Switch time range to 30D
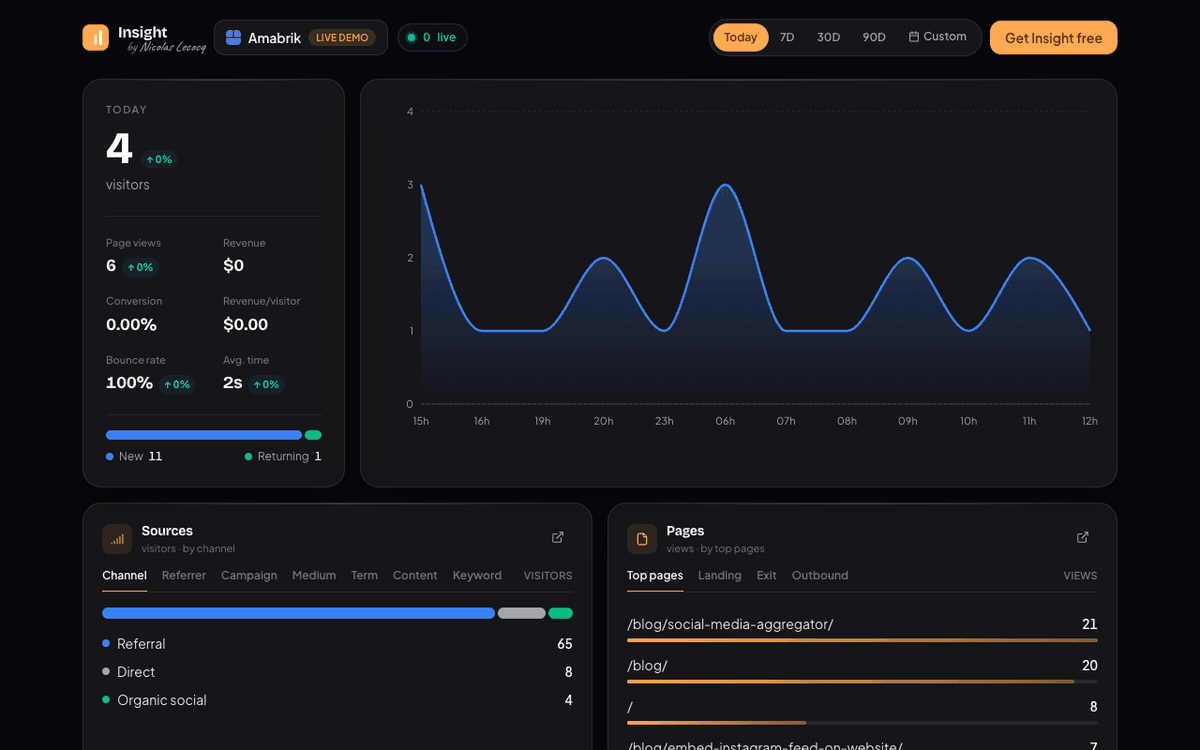Image resolution: width=1200 pixels, height=750 pixels. tap(828, 37)
